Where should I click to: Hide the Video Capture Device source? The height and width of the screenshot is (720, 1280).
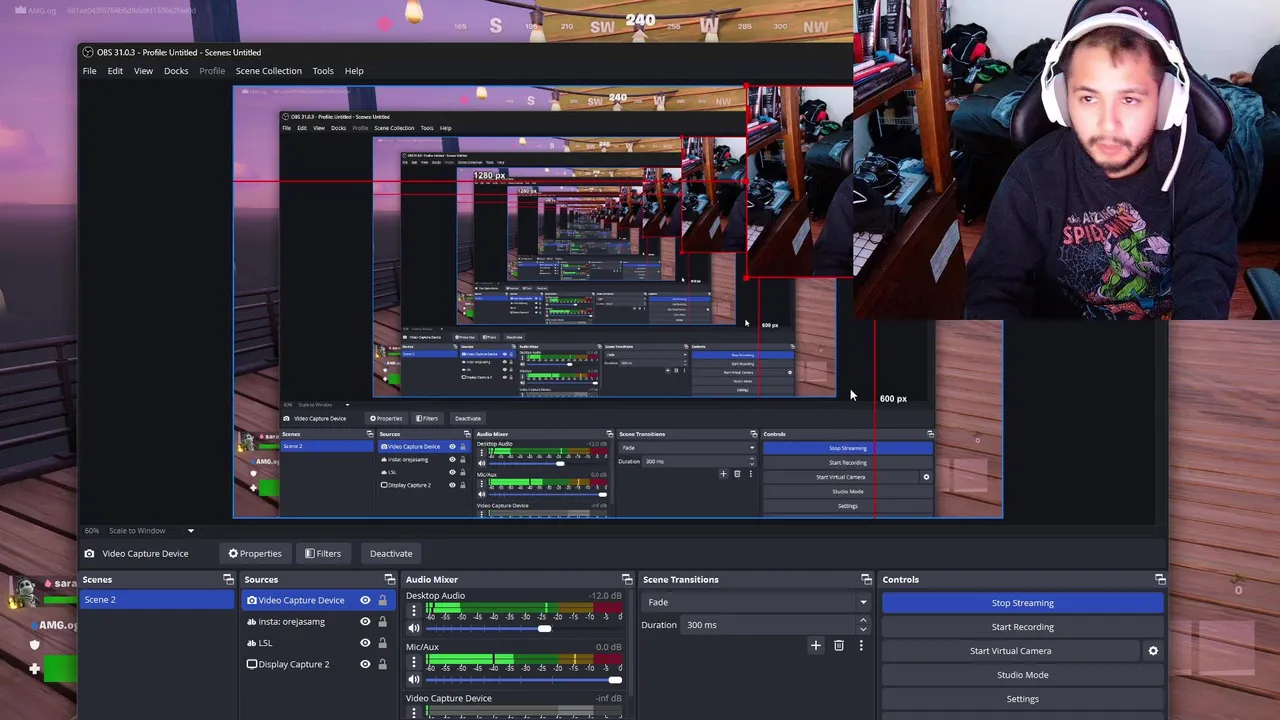(365, 600)
